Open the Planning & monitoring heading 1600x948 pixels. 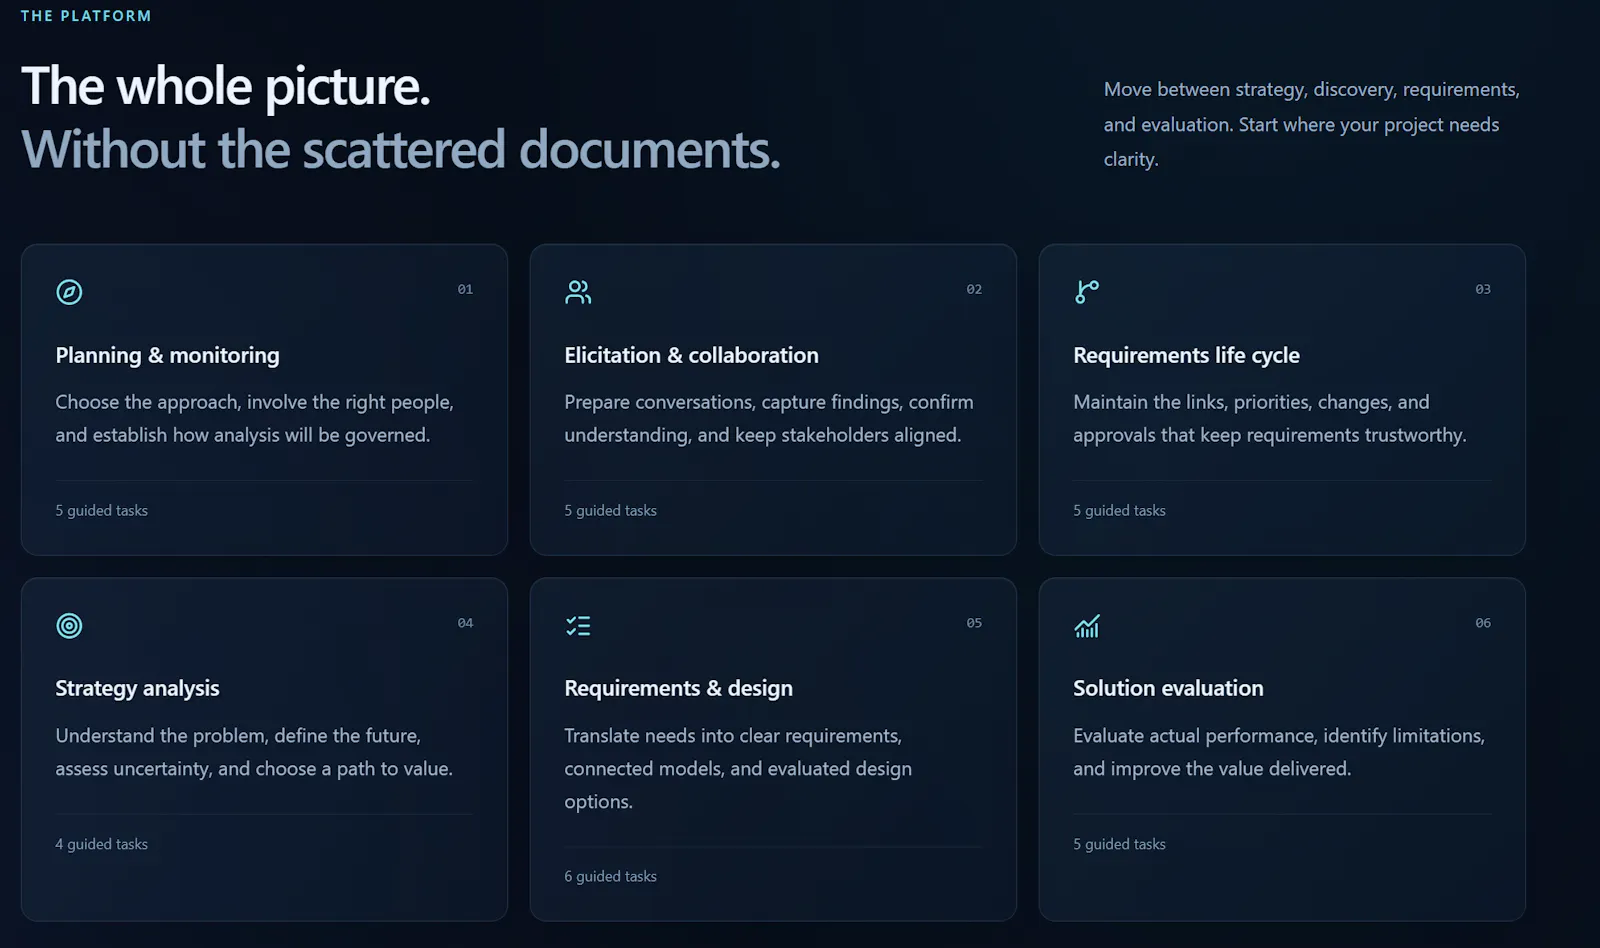(x=167, y=355)
